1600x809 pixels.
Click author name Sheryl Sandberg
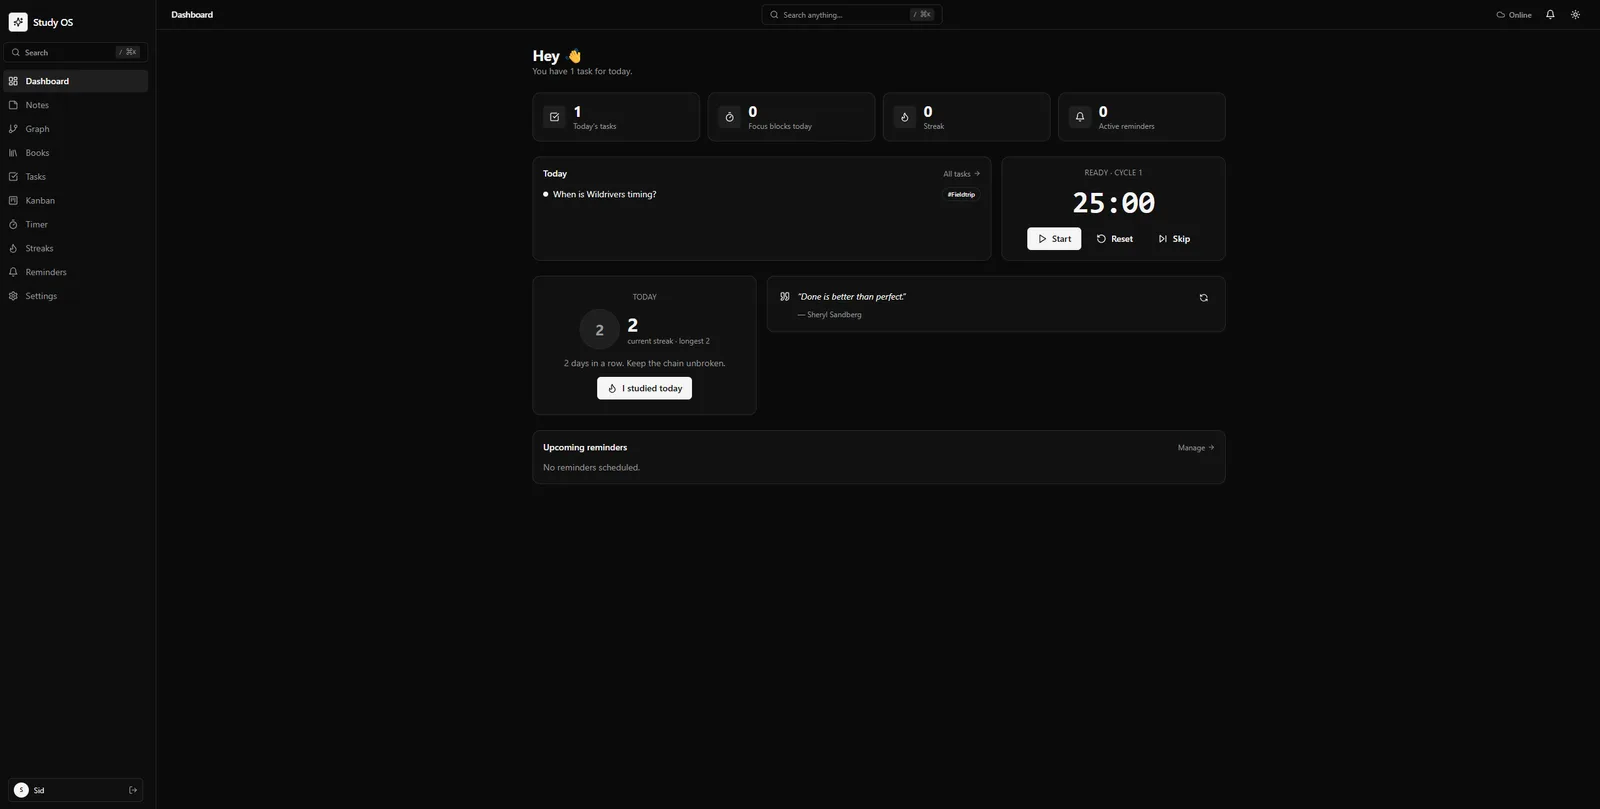[x=834, y=315]
